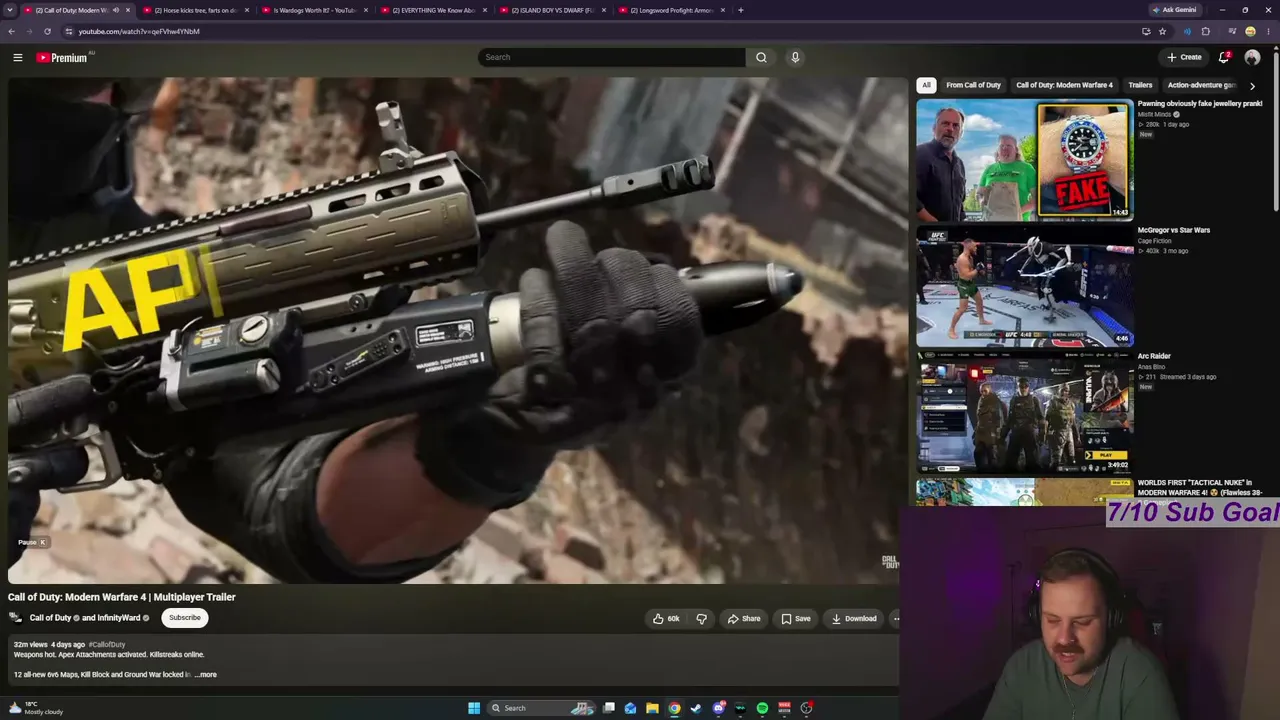The height and width of the screenshot is (720, 1280).
Task: Open the Arc Raider stream thumbnail
Action: point(1024,412)
